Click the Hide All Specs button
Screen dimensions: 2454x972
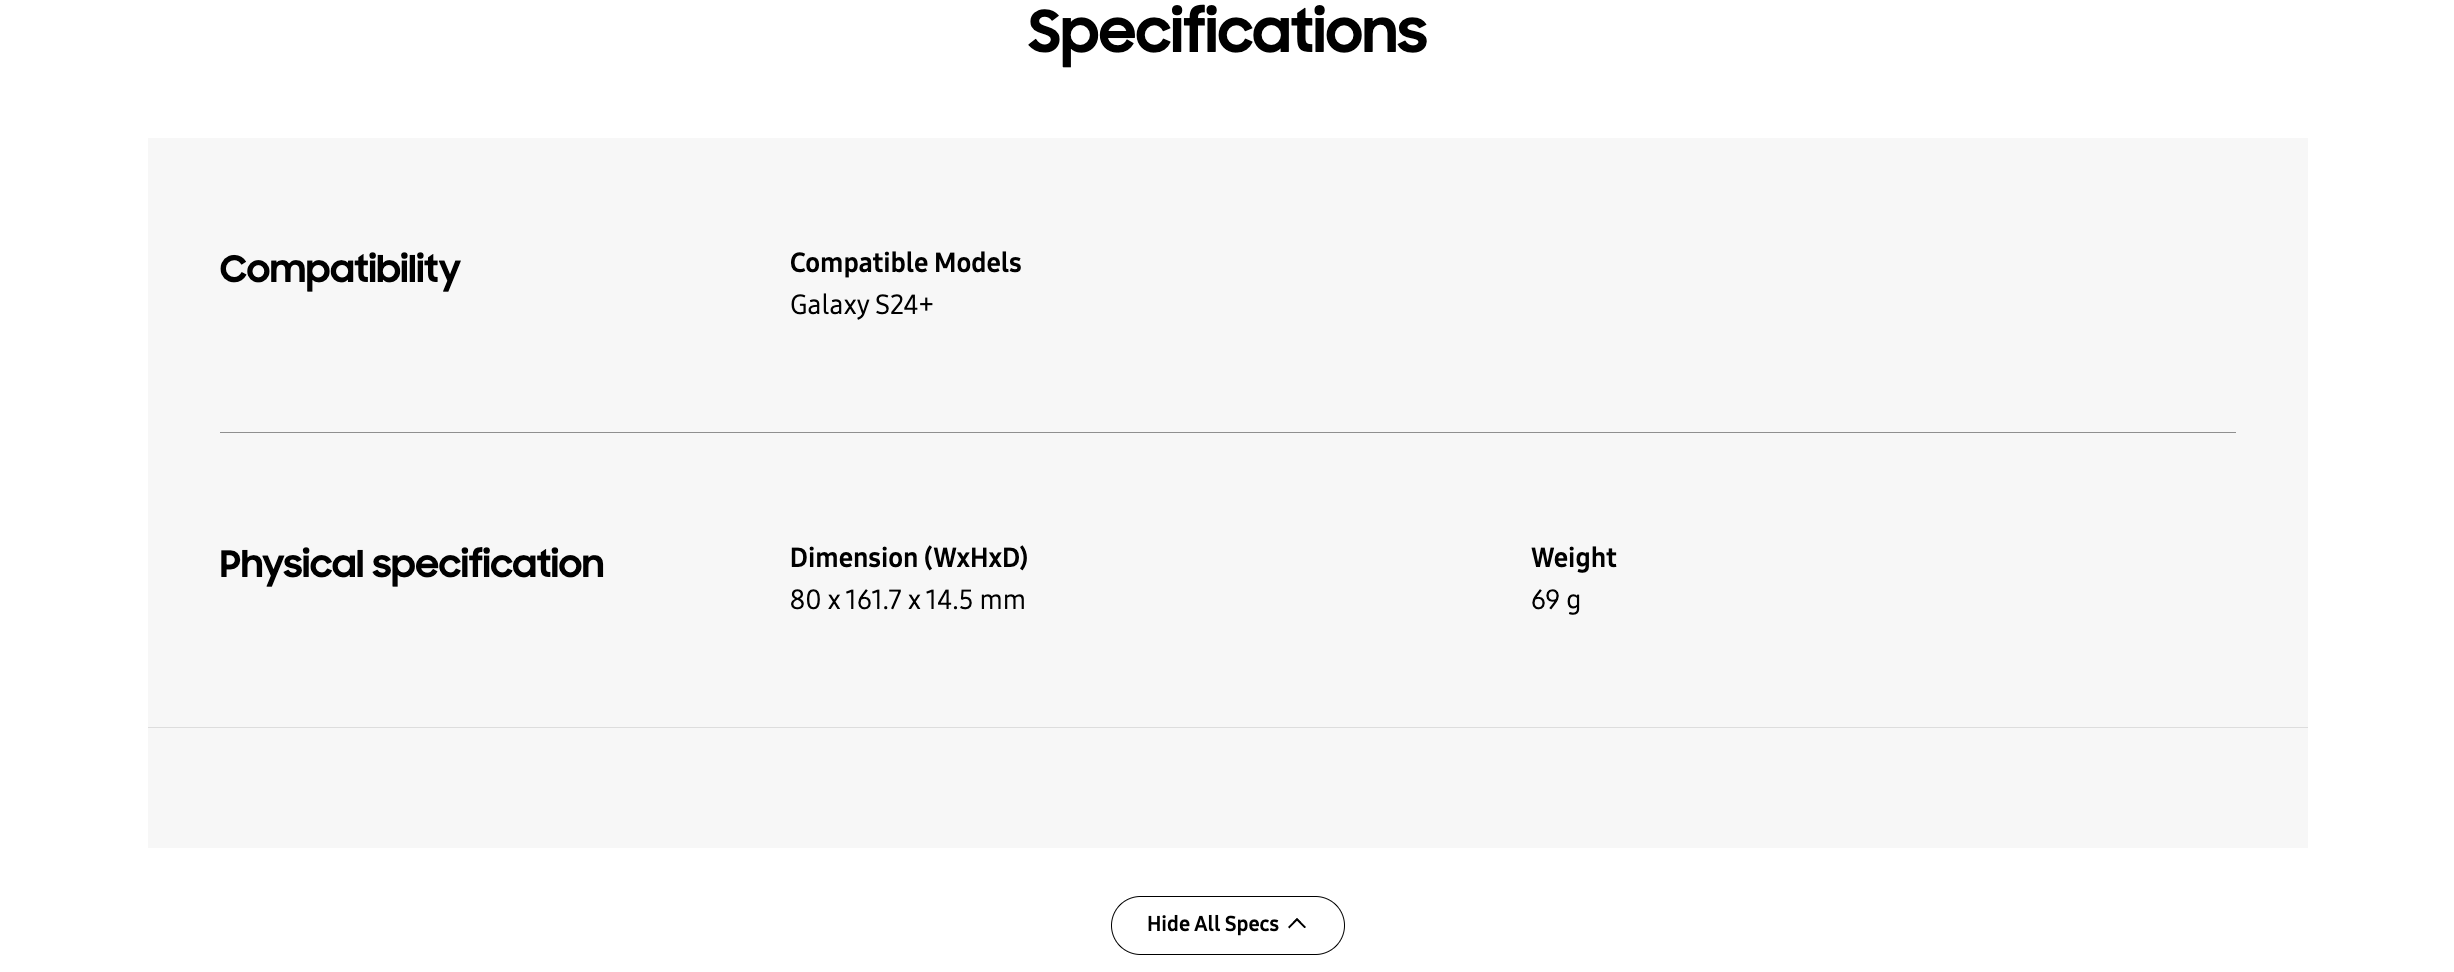pos(1226,925)
